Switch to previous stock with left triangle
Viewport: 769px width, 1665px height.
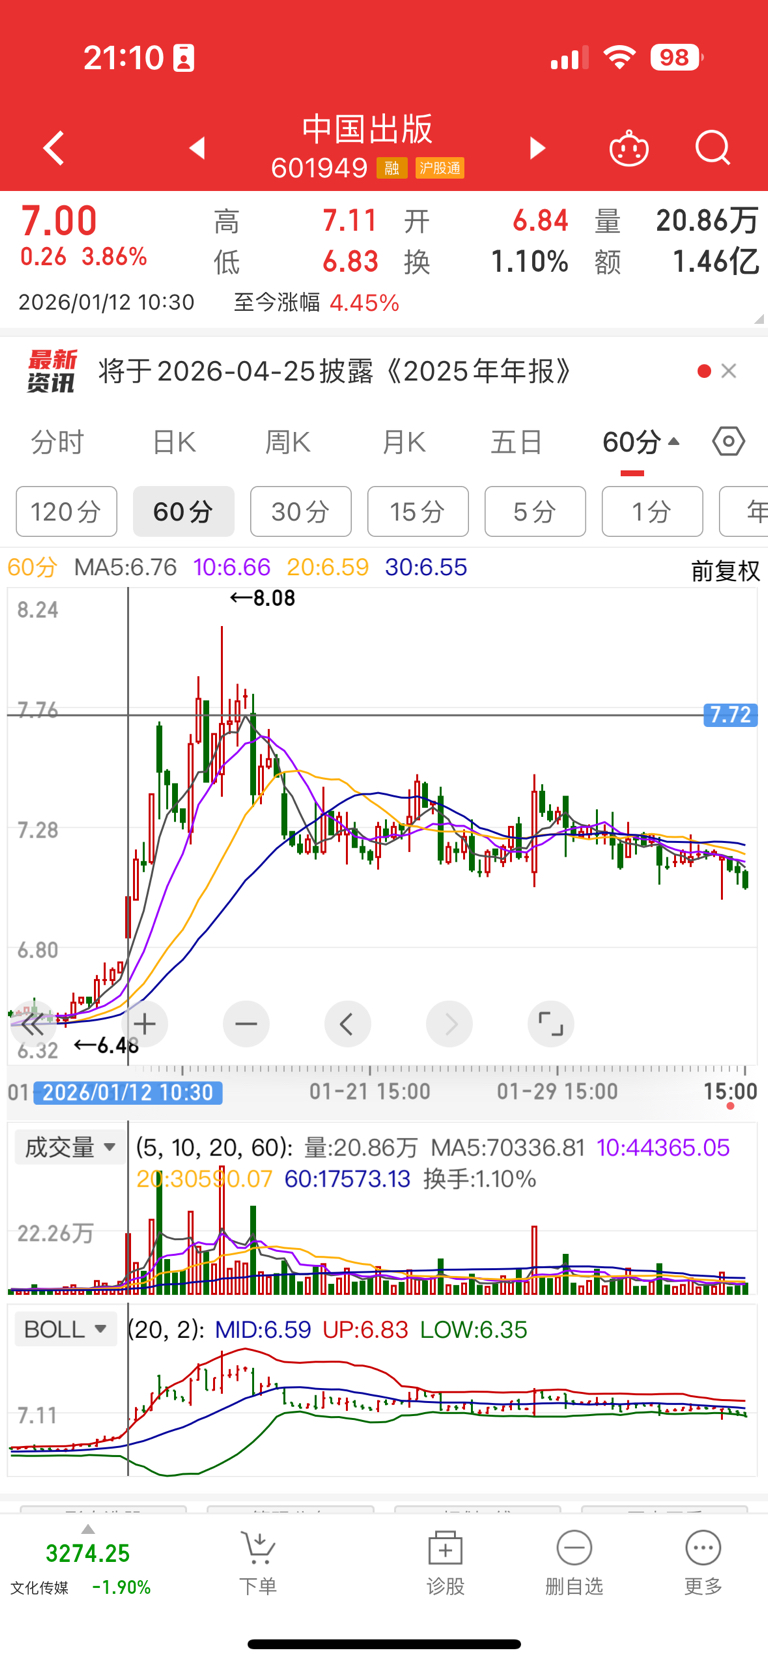click(x=197, y=148)
